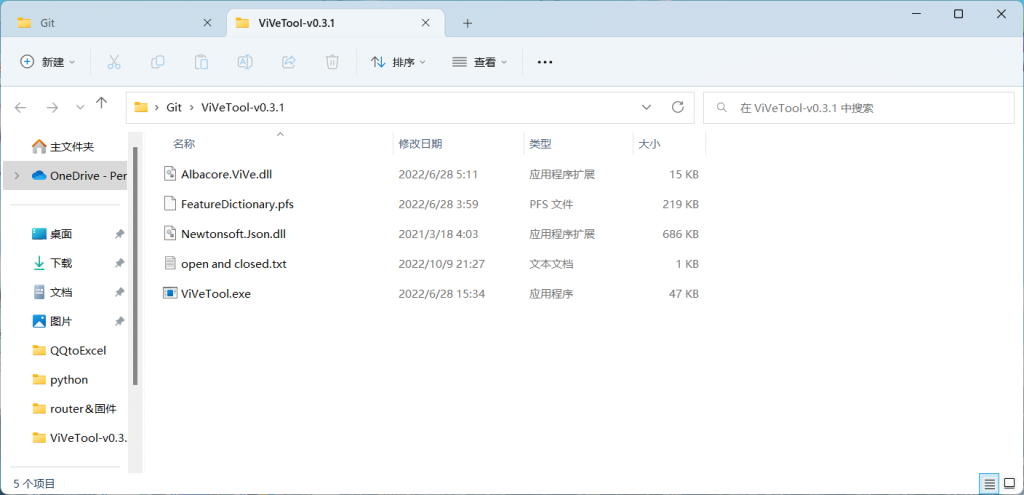Open the 排序 sort dropdown
This screenshot has height=495, width=1024.
pyautogui.click(x=398, y=62)
